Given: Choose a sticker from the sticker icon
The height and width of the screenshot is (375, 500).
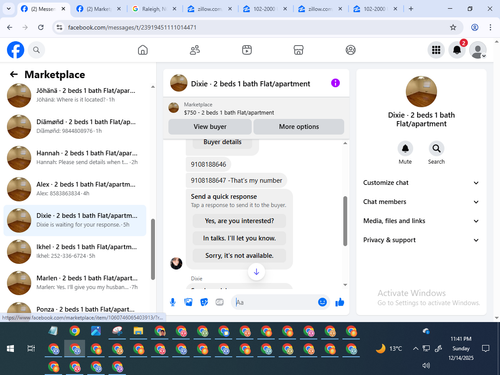Looking at the screenshot, I should tap(204, 302).
